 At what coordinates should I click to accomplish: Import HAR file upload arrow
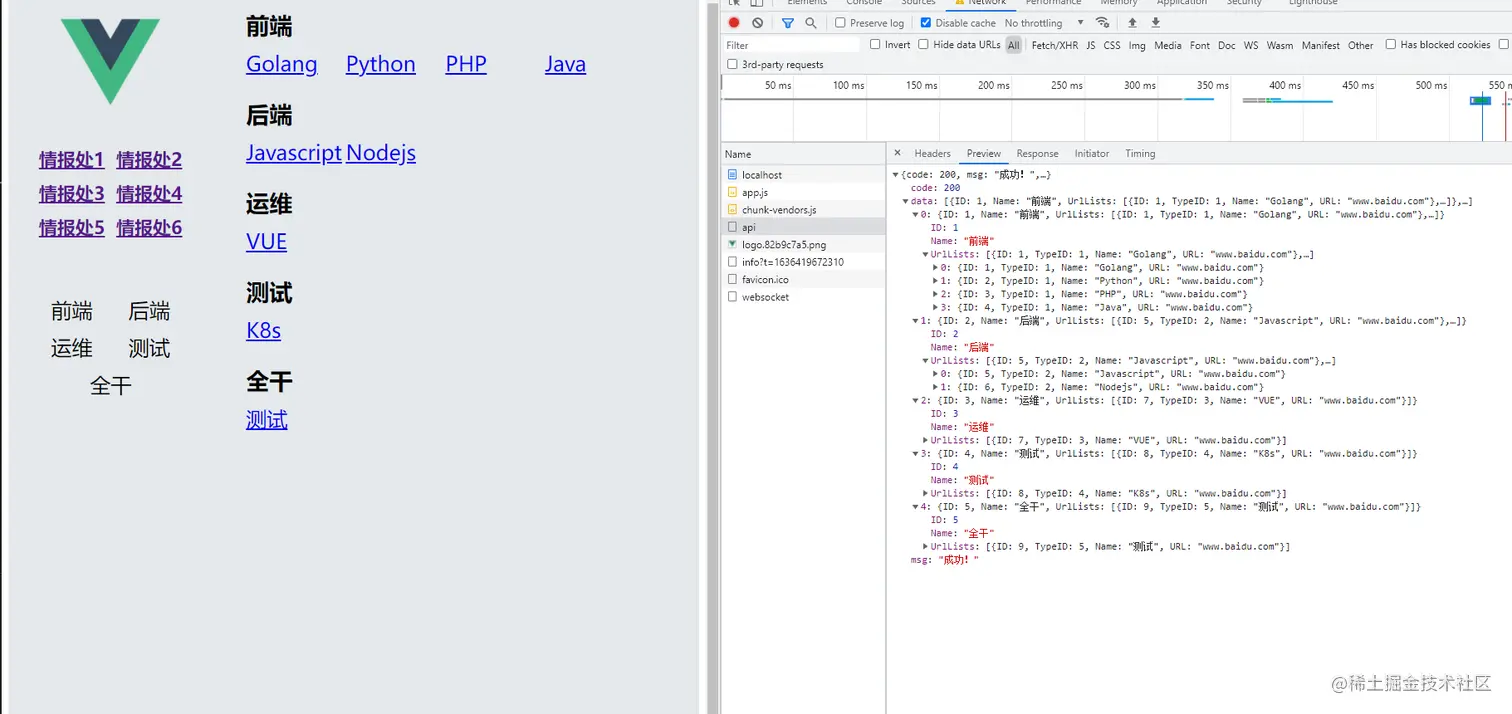(1133, 23)
